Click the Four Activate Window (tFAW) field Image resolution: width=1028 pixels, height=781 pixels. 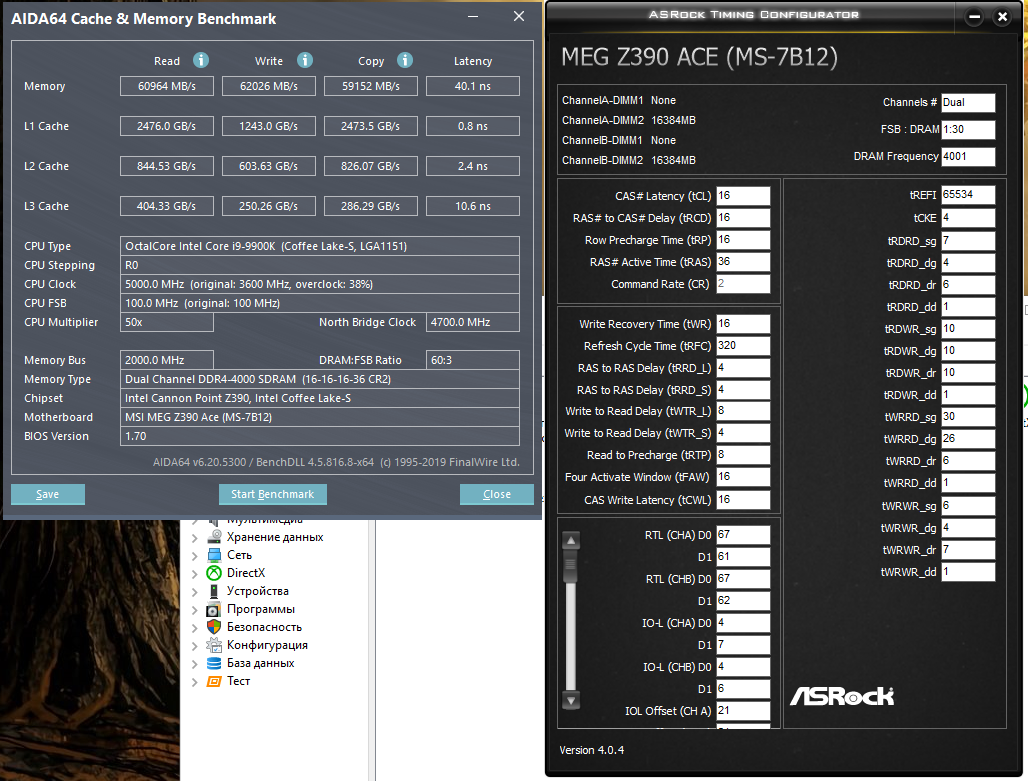point(743,477)
